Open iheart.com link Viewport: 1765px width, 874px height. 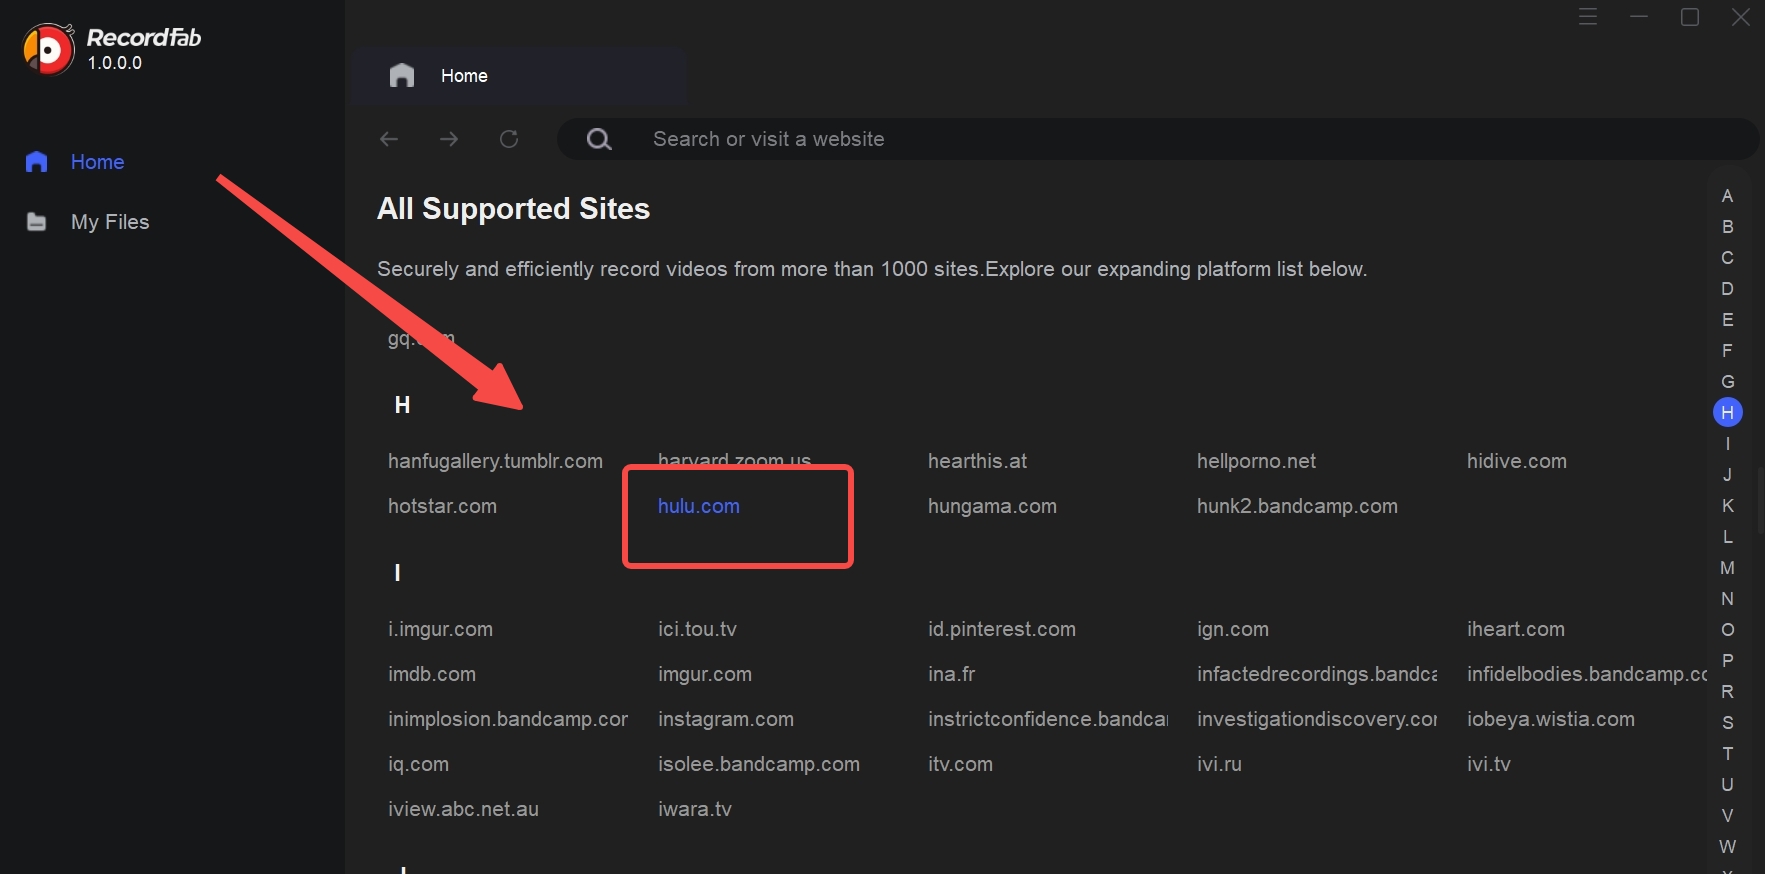[x=1516, y=629]
